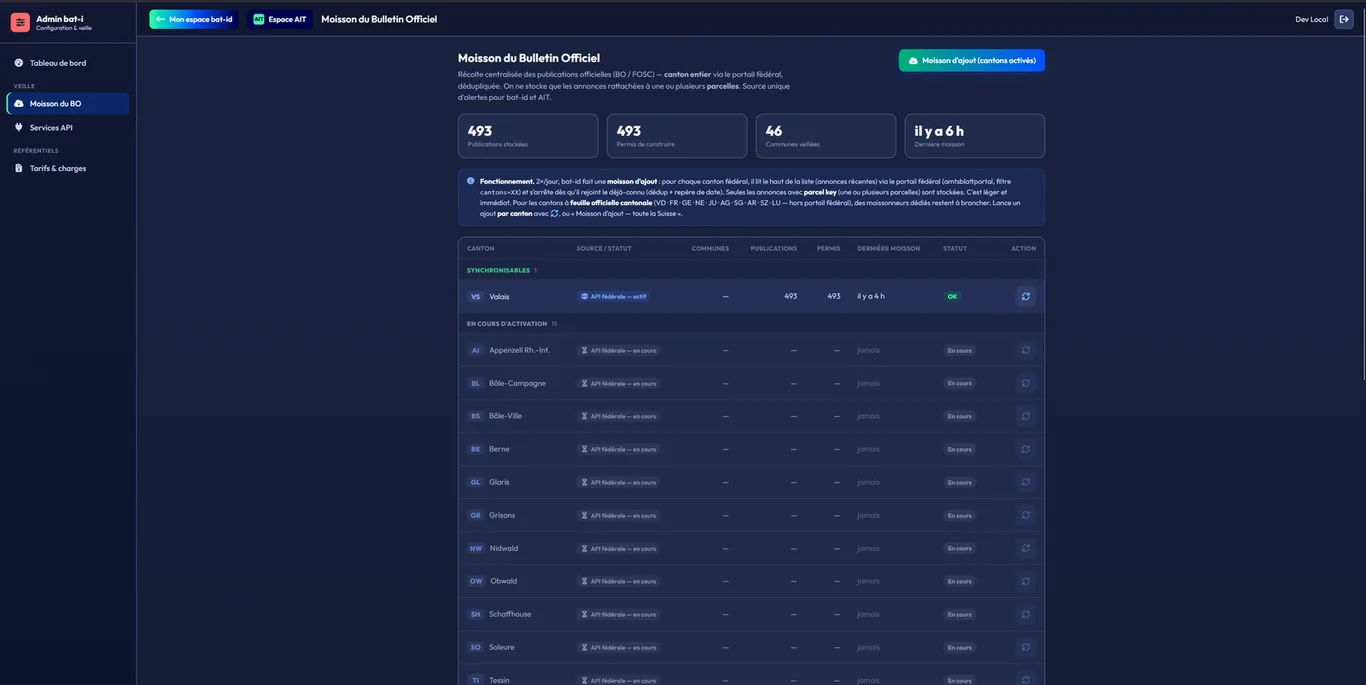Click Dev Local user label
The image size is (1366, 685).
[1311, 19]
